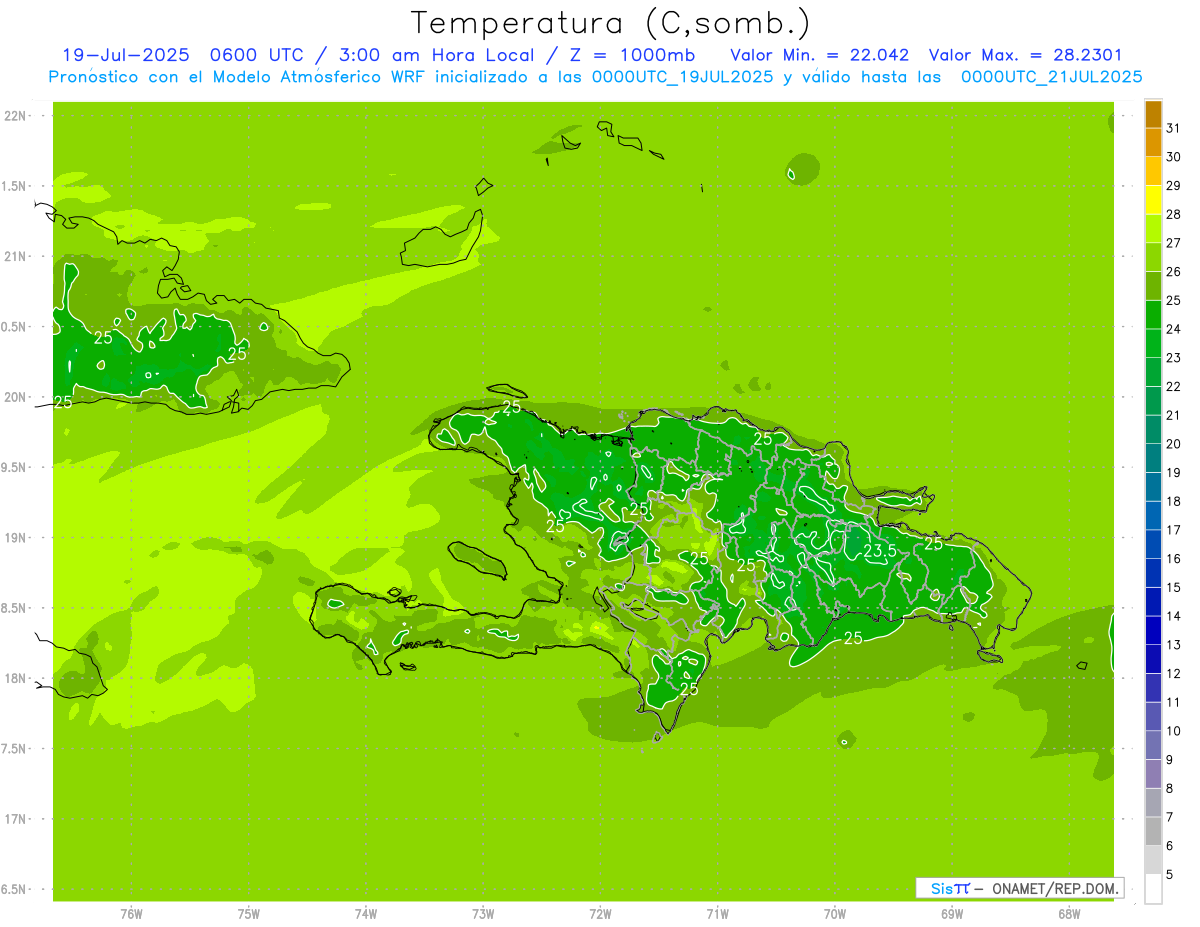Click the orange-brown legend swatch above 31
Viewport: 1200px width, 927px height.
click(x=1154, y=114)
